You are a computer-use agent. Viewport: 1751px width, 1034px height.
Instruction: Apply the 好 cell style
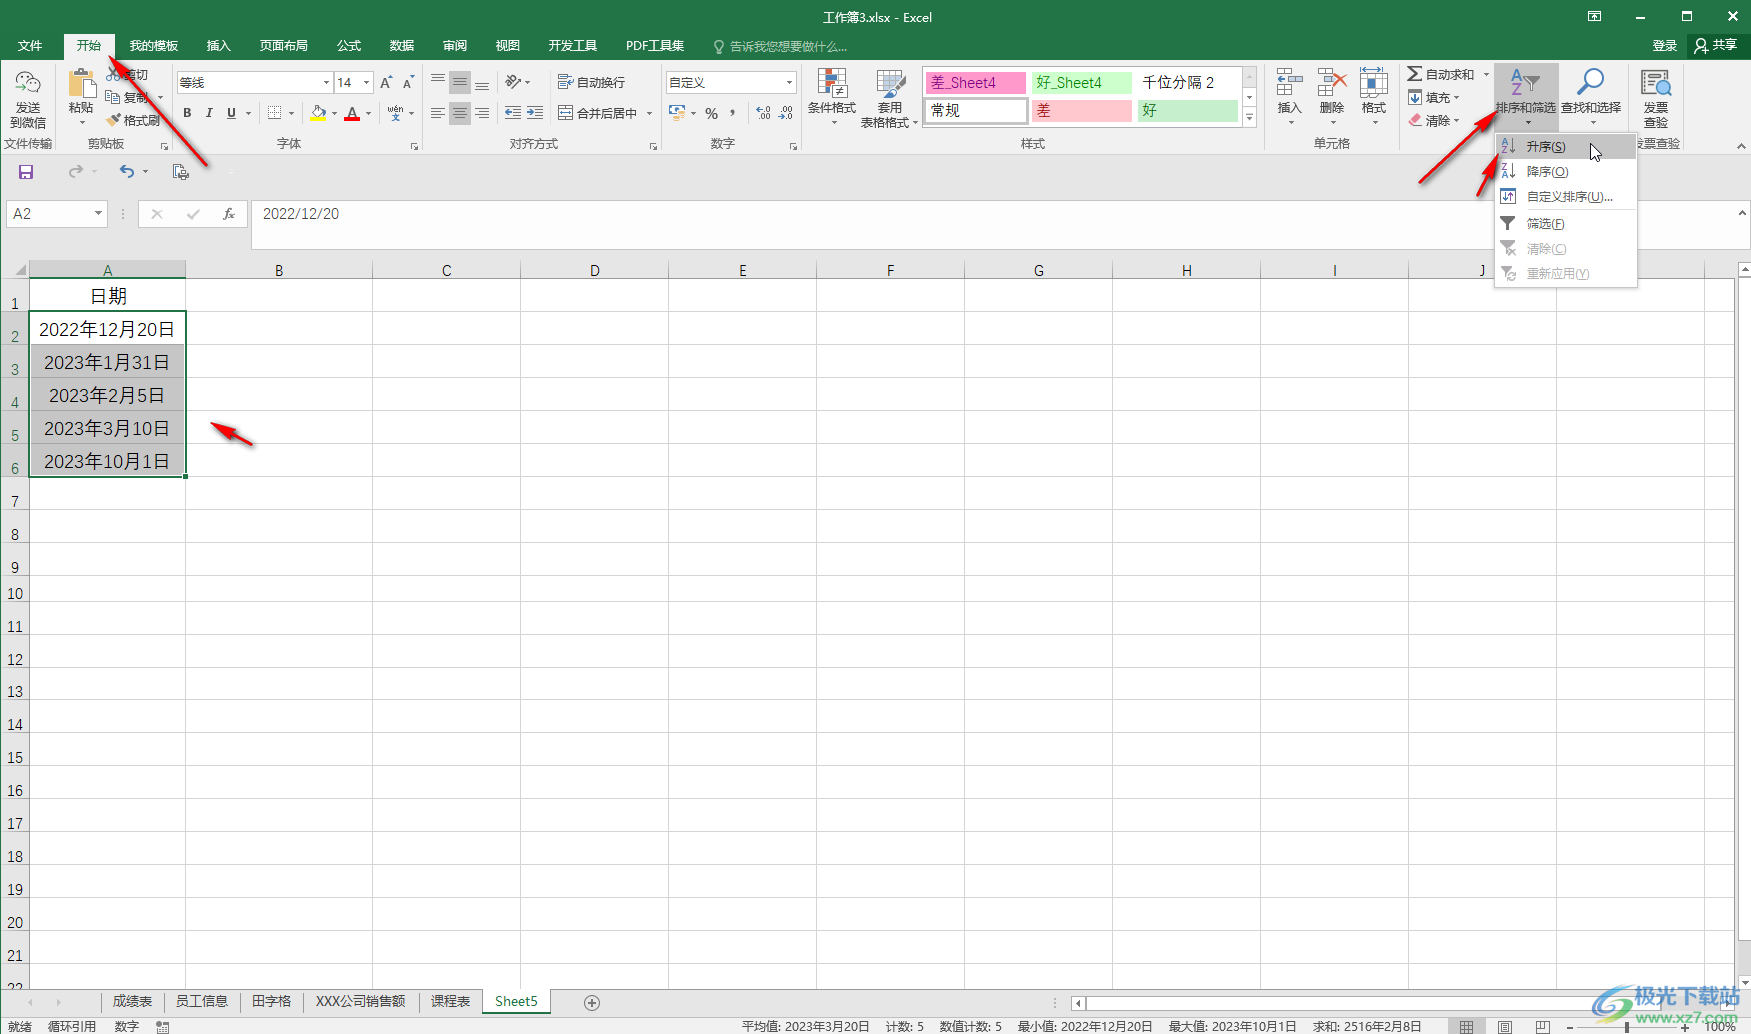pos(1187,111)
